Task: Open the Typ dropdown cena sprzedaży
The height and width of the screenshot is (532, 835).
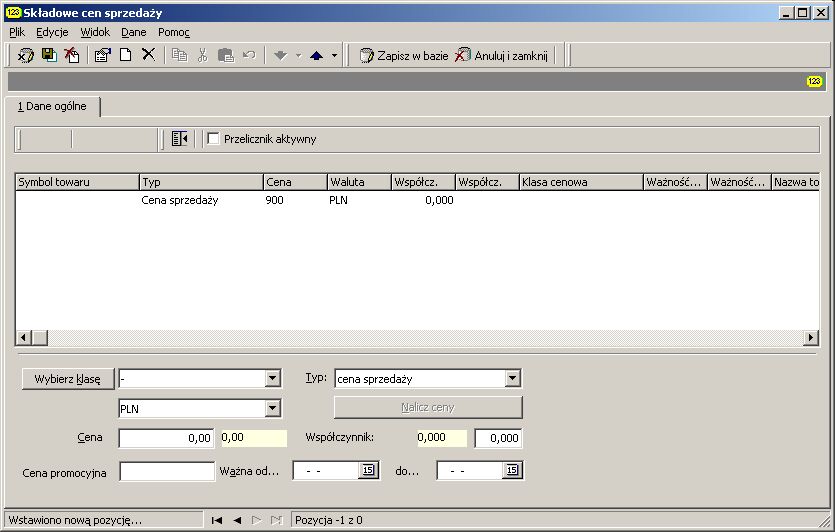Action: (x=512, y=379)
